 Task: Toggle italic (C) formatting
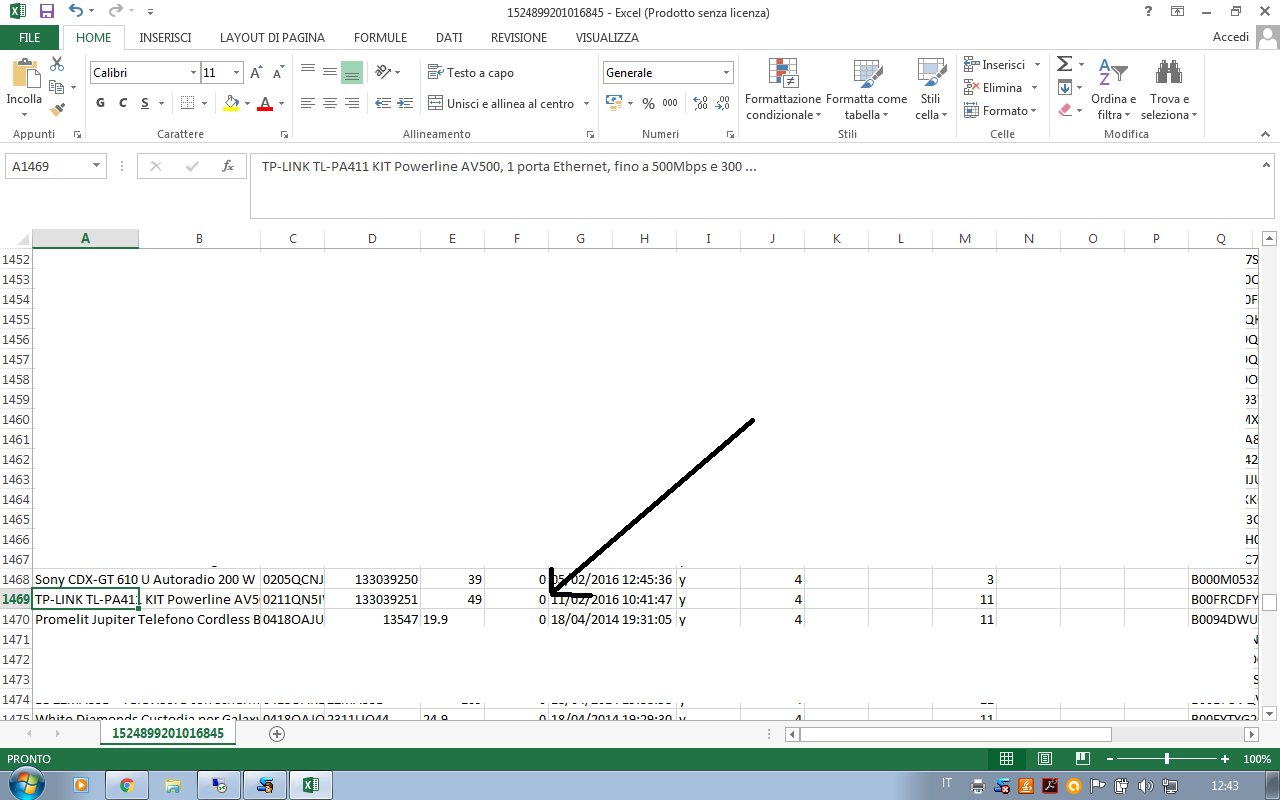(123, 103)
